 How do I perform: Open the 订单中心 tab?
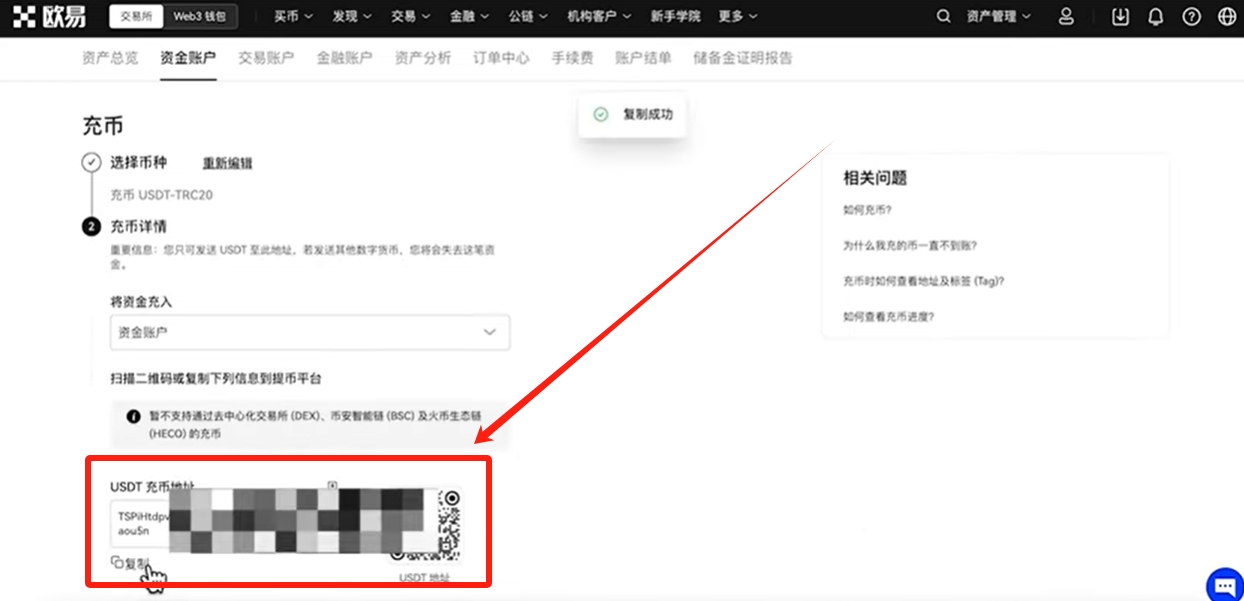(501, 58)
